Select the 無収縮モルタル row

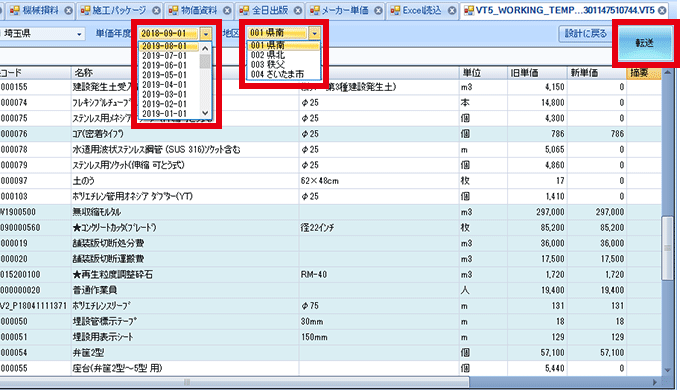click(331, 212)
